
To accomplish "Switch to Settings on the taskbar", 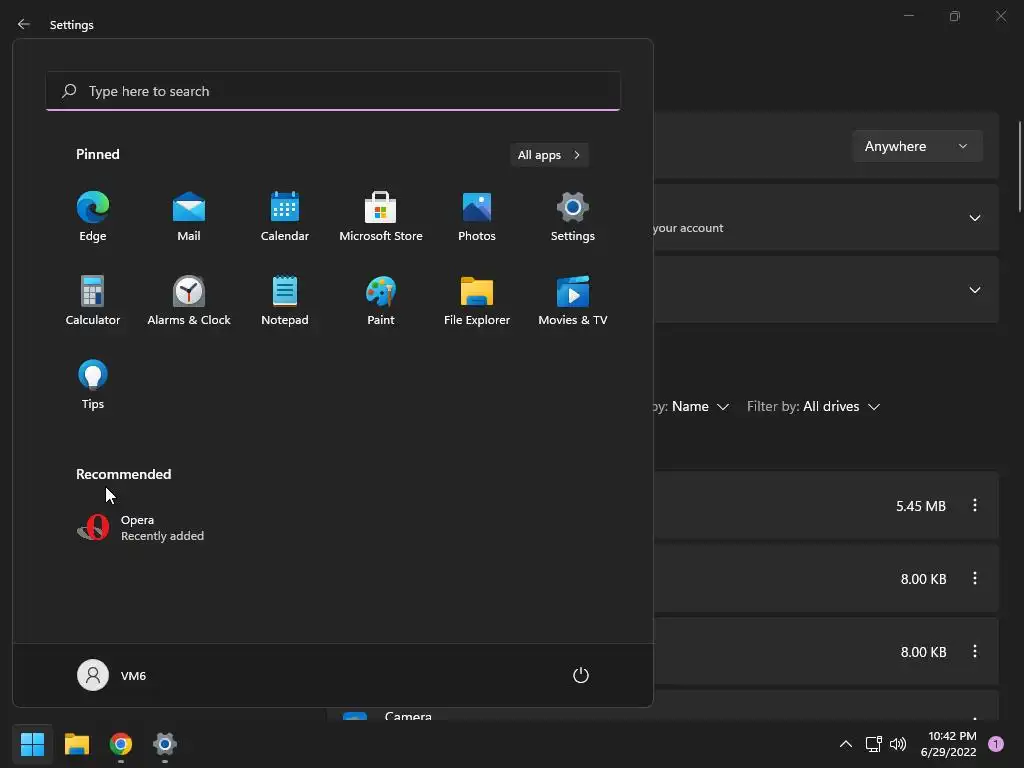I will click(x=165, y=744).
